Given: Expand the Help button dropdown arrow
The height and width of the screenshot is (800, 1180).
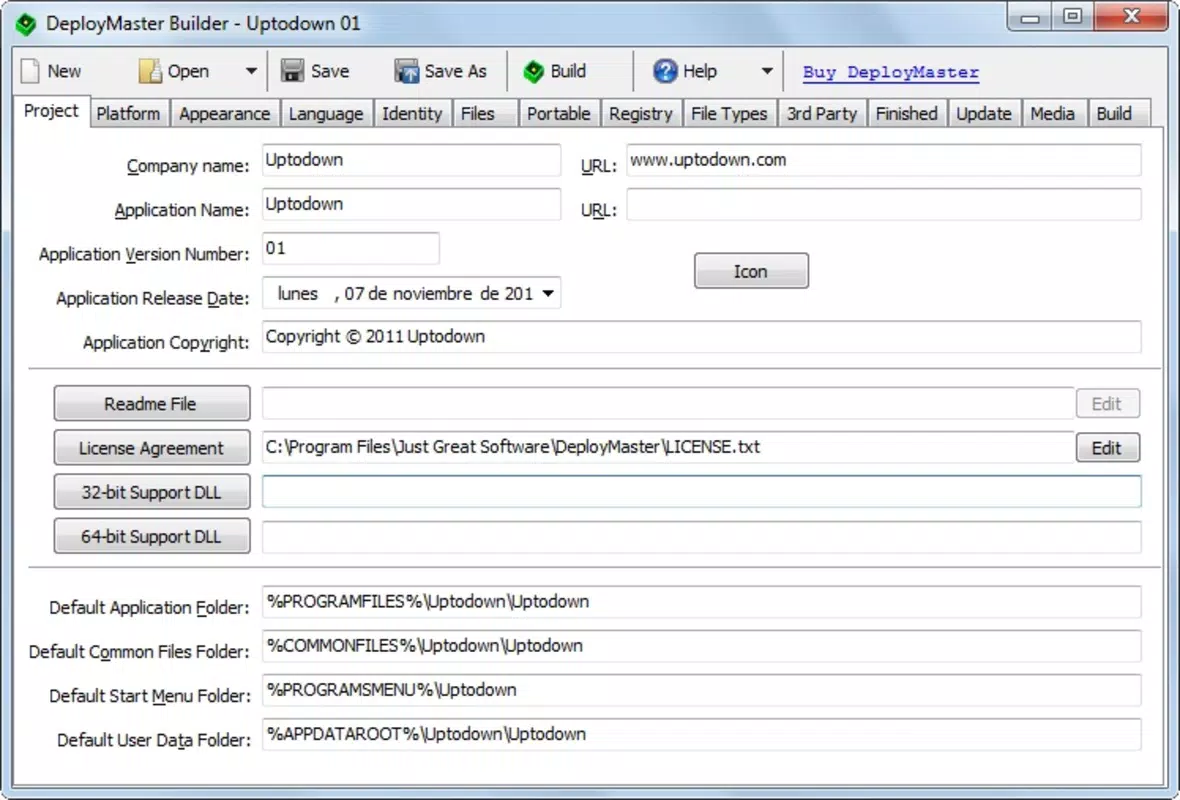Looking at the screenshot, I should click(x=766, y=71).
